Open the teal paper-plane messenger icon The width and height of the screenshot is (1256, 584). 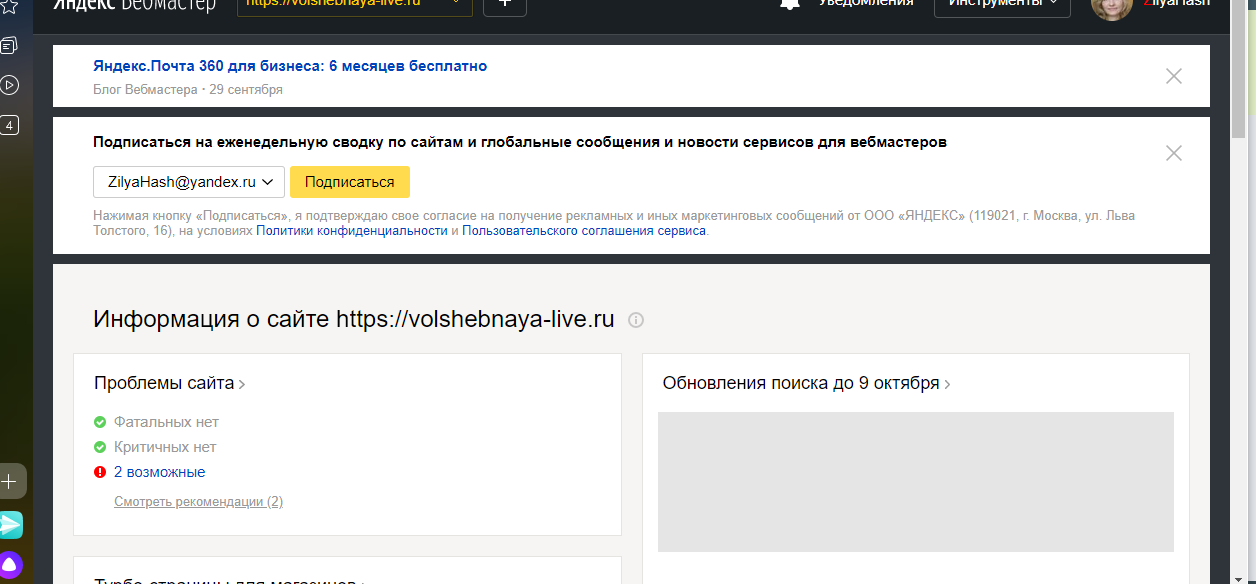(10, 524)
